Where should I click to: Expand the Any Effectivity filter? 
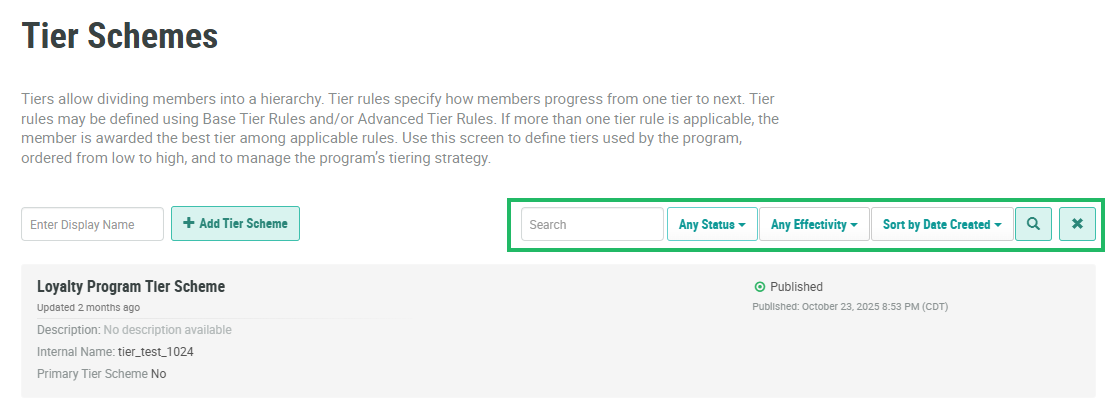(814, 224)
